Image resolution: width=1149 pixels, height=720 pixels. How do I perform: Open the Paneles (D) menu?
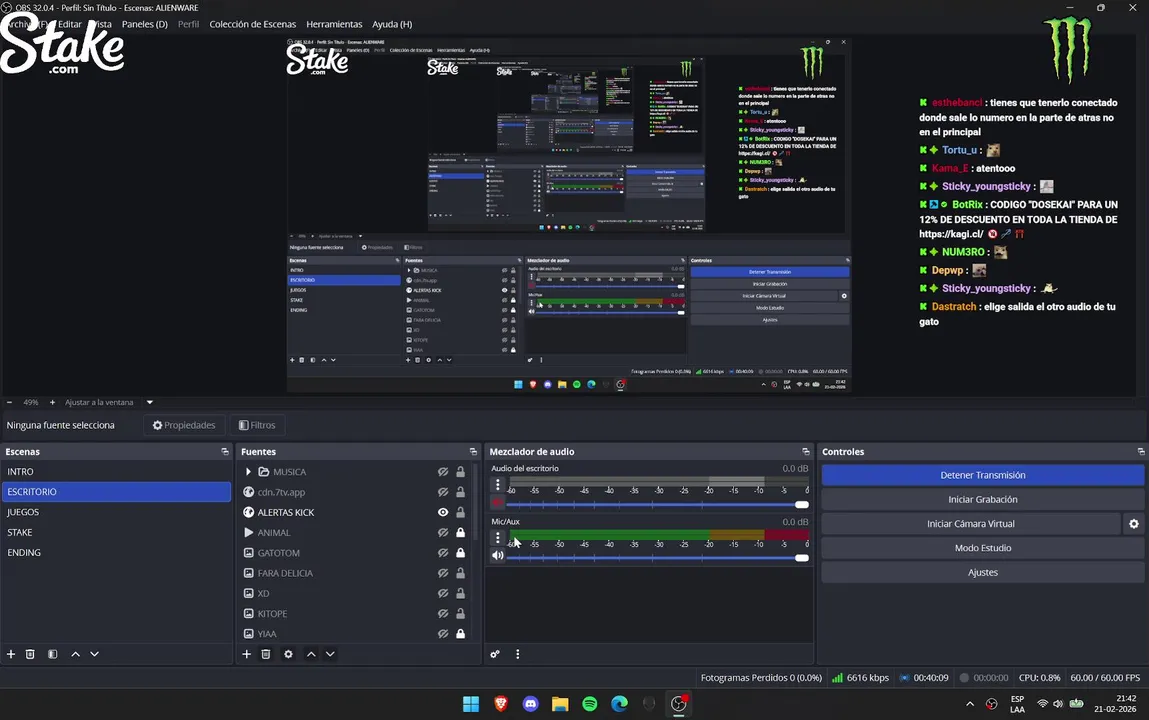[x=144, y=24]
